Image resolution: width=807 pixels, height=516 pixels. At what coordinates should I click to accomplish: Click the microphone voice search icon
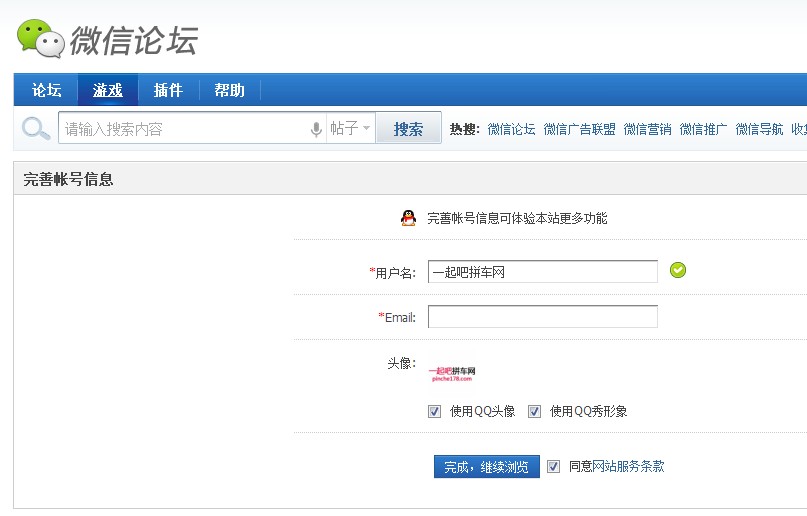pos(316,129)
